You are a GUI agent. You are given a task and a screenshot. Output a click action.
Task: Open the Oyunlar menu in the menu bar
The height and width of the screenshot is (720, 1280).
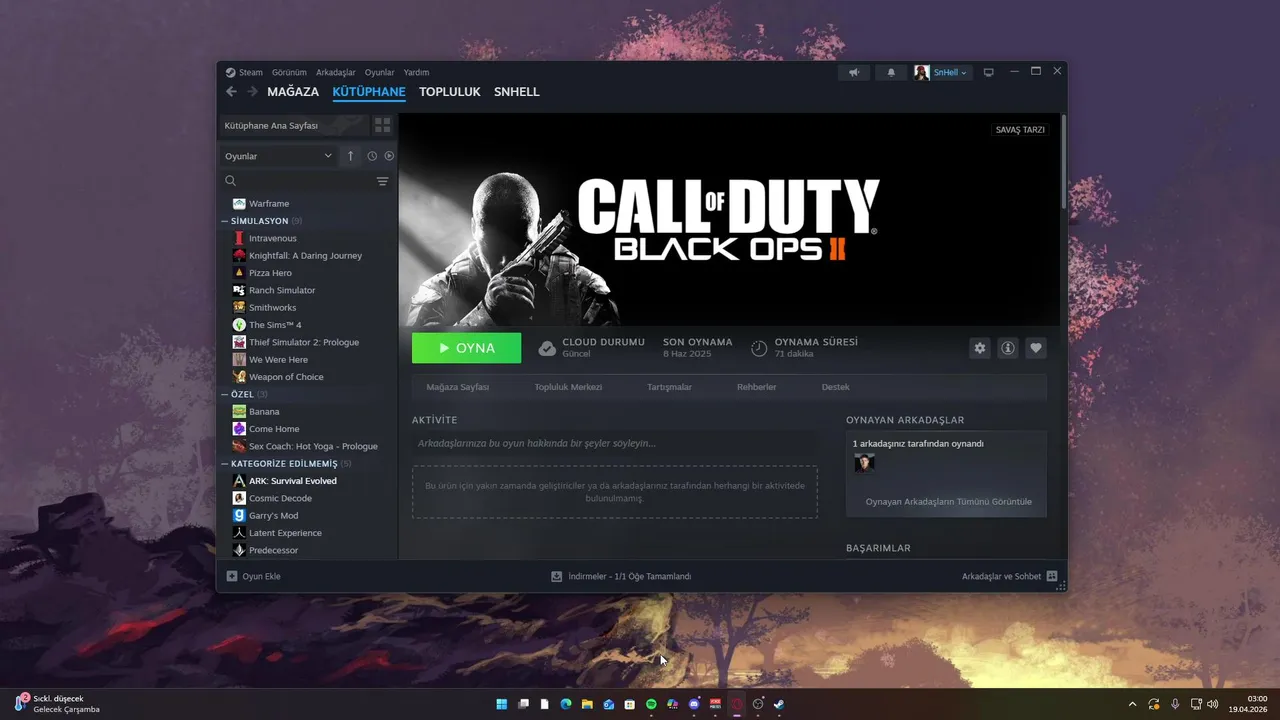coord(379,72)
